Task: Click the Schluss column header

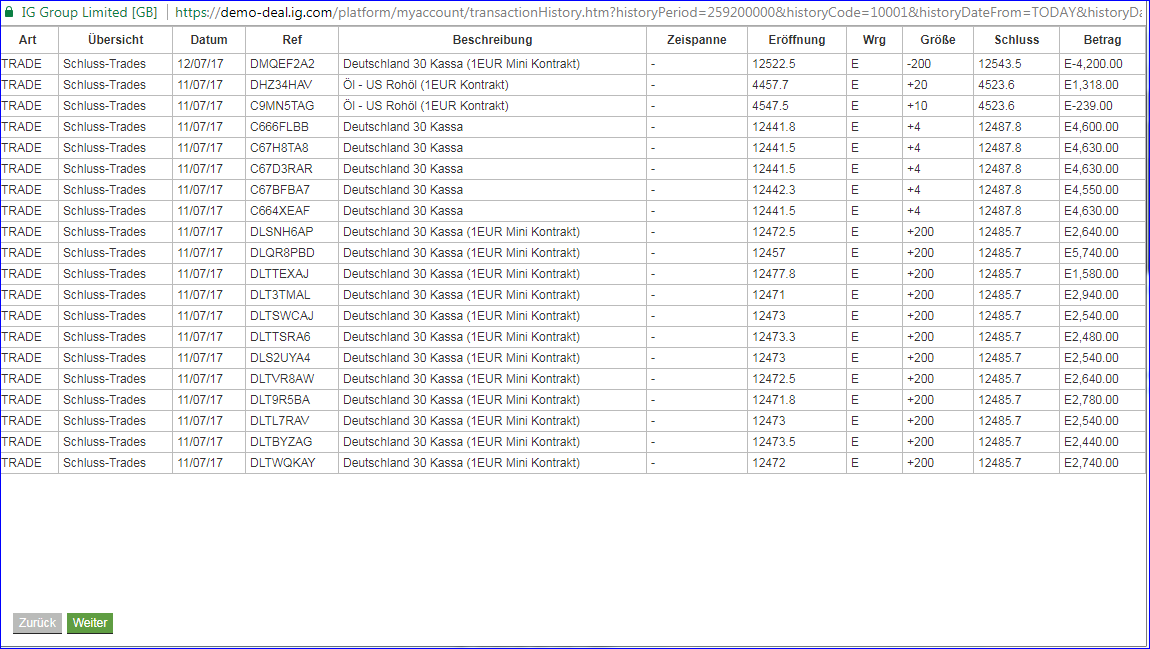Action: tap(1016, 40)
